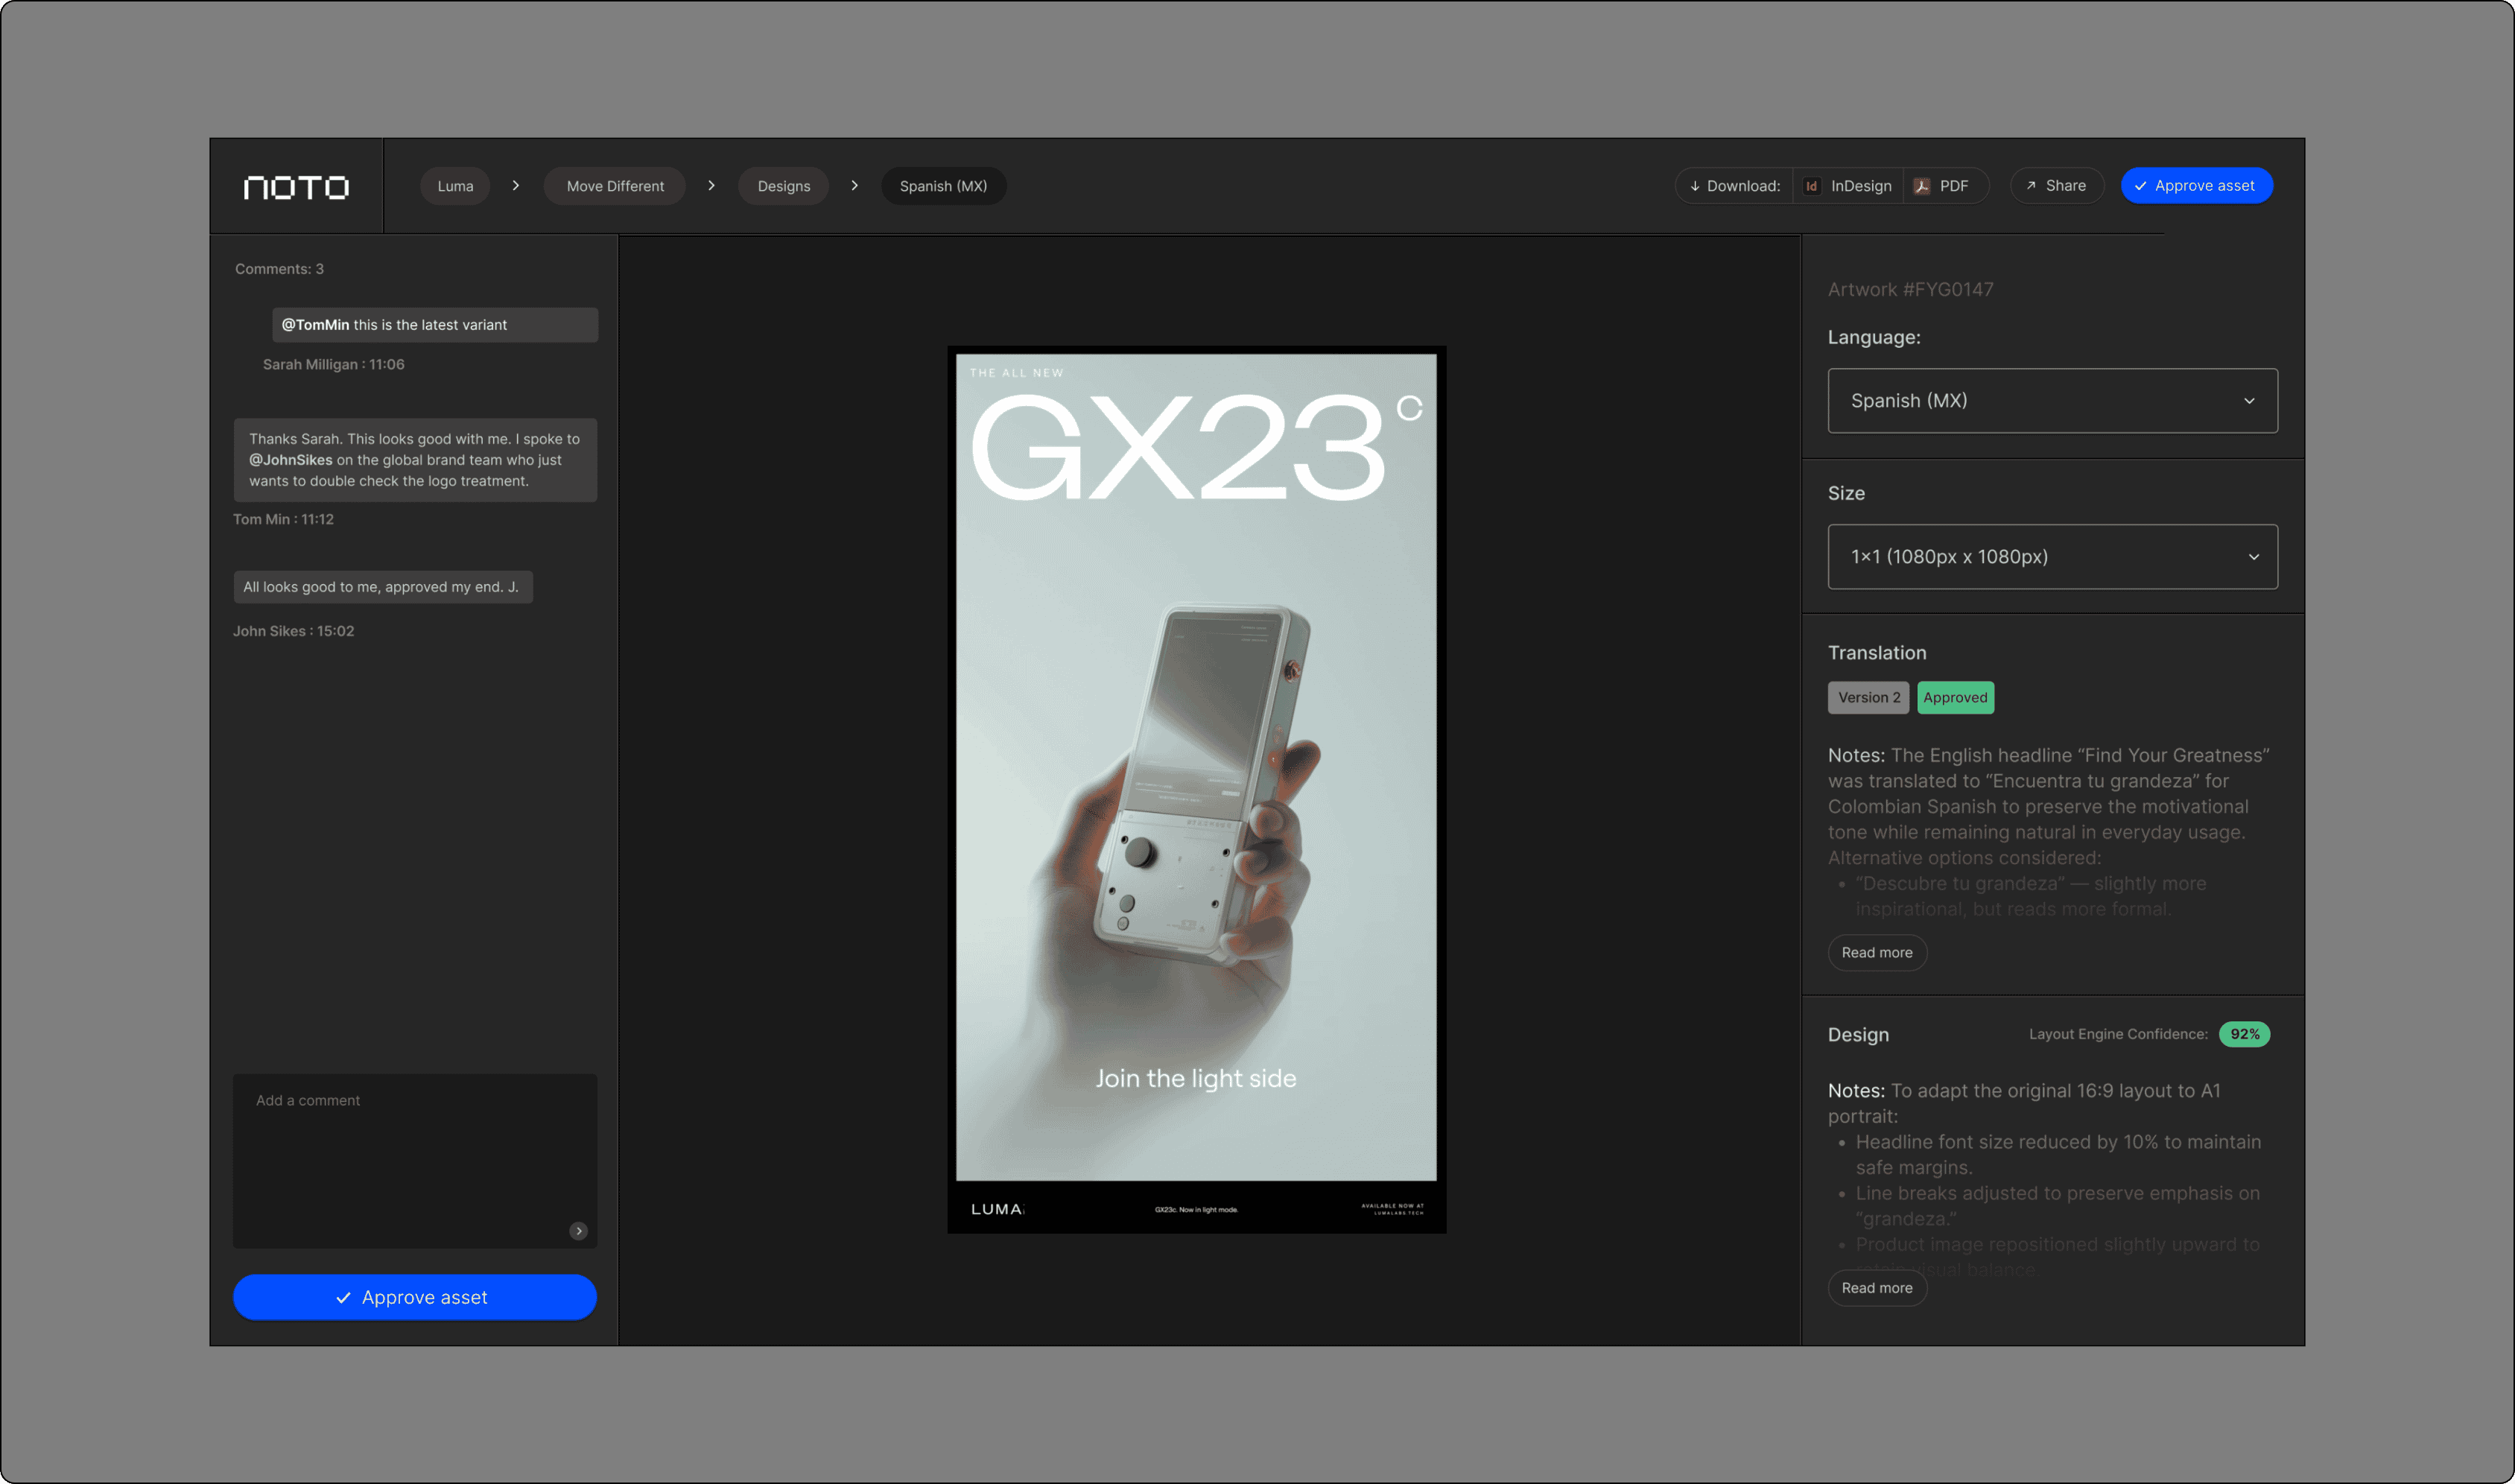Click the Noto logo in header
The height and width of the screenshot is (1484, 2515).
pos(296,187)
